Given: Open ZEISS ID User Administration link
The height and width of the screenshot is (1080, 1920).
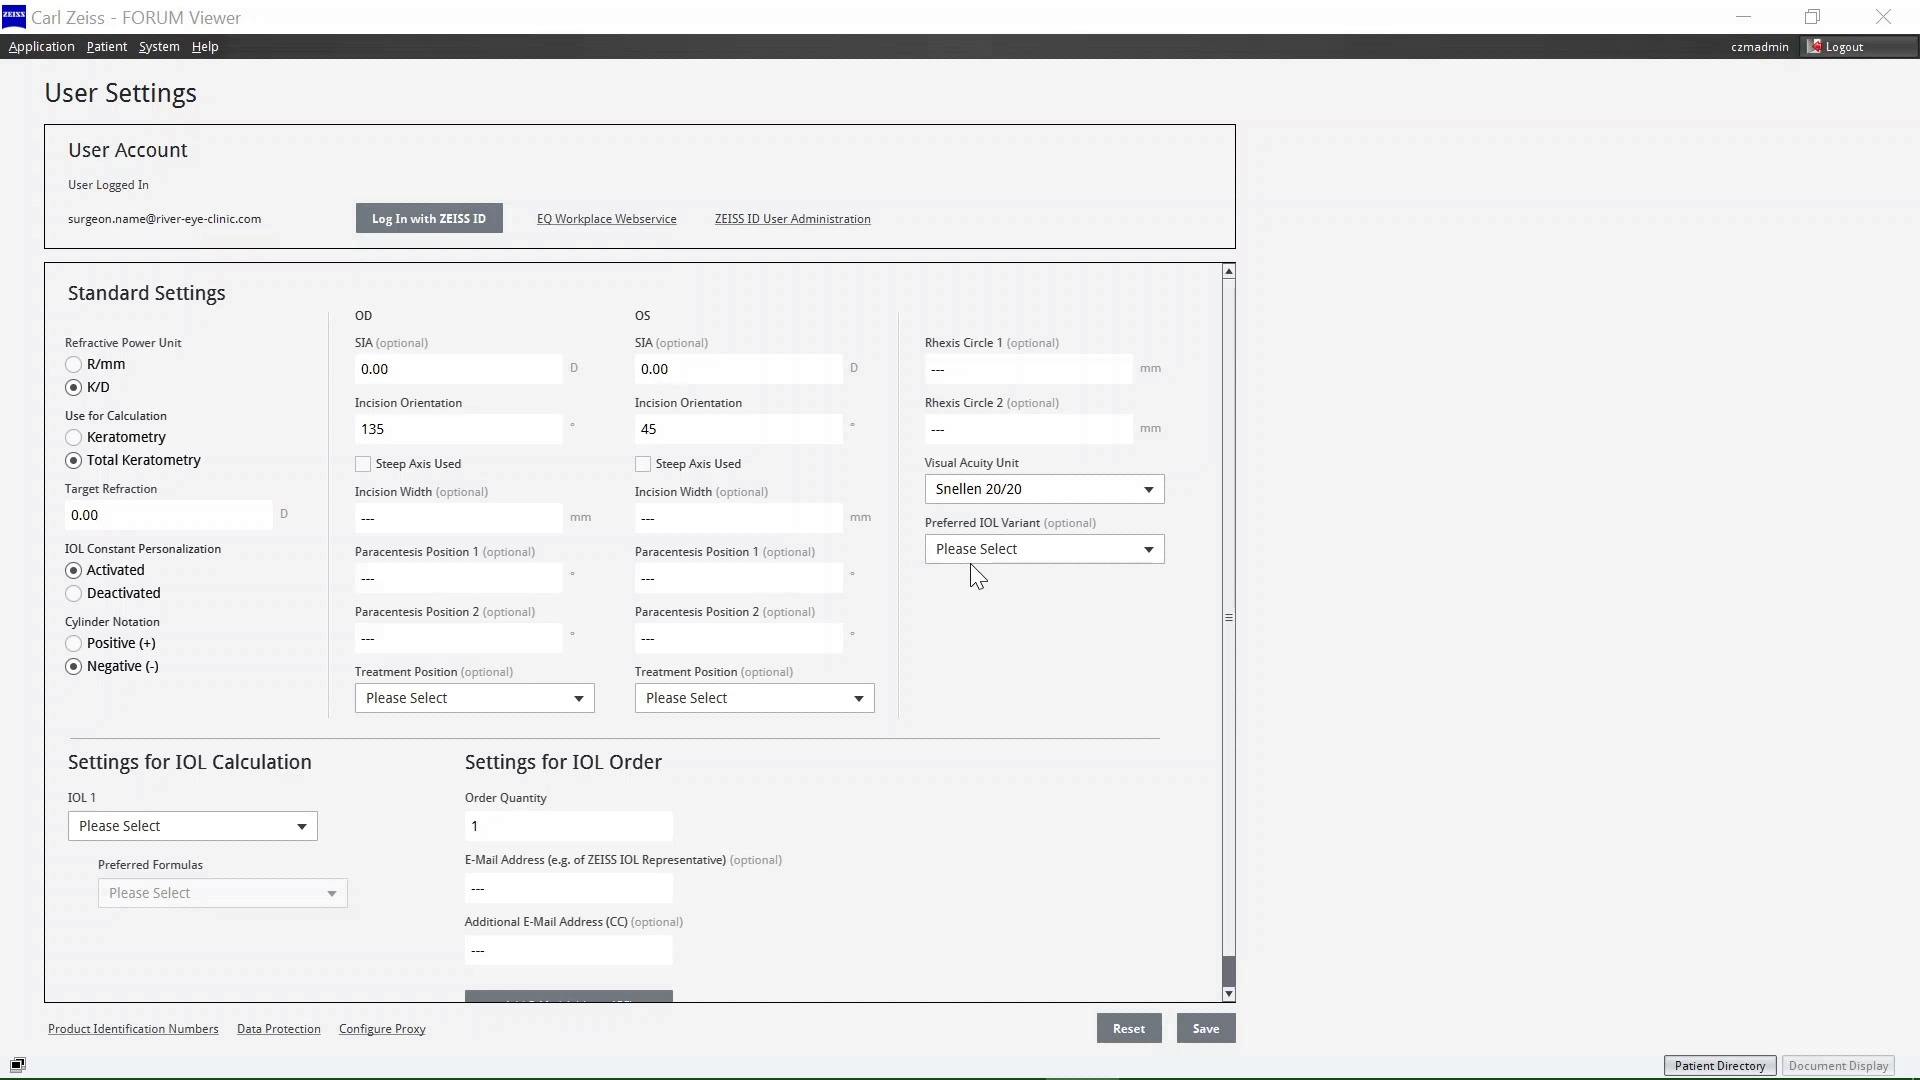Looking at the screenshot, I should [792, 219].
